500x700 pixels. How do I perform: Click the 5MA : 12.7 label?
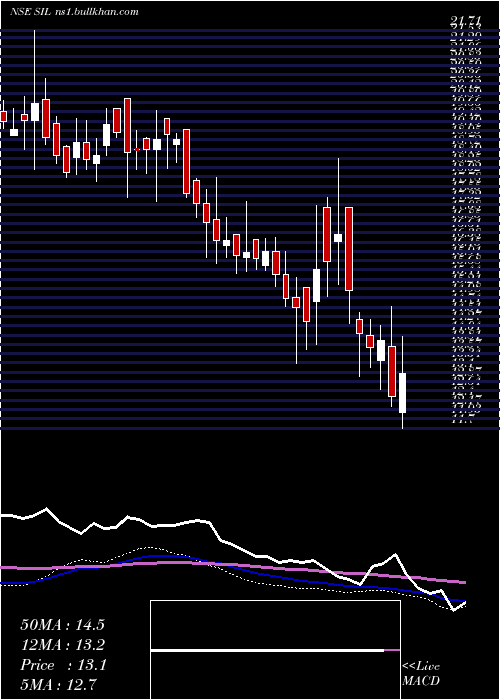click(59, 684)
